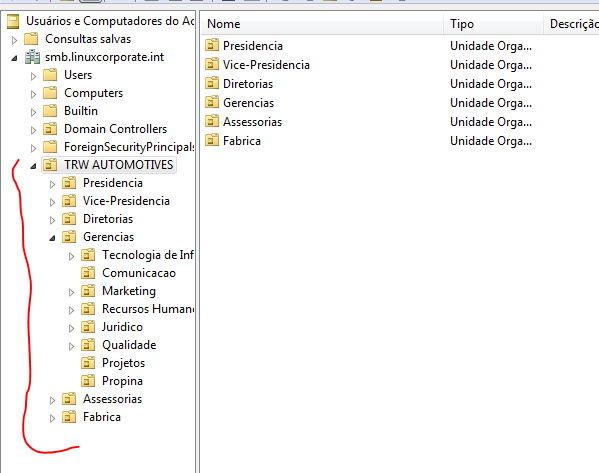Expand the Computers container
The height and width of the screenshot is (473, 599).
pyautogui.click(x=34, y=94)
